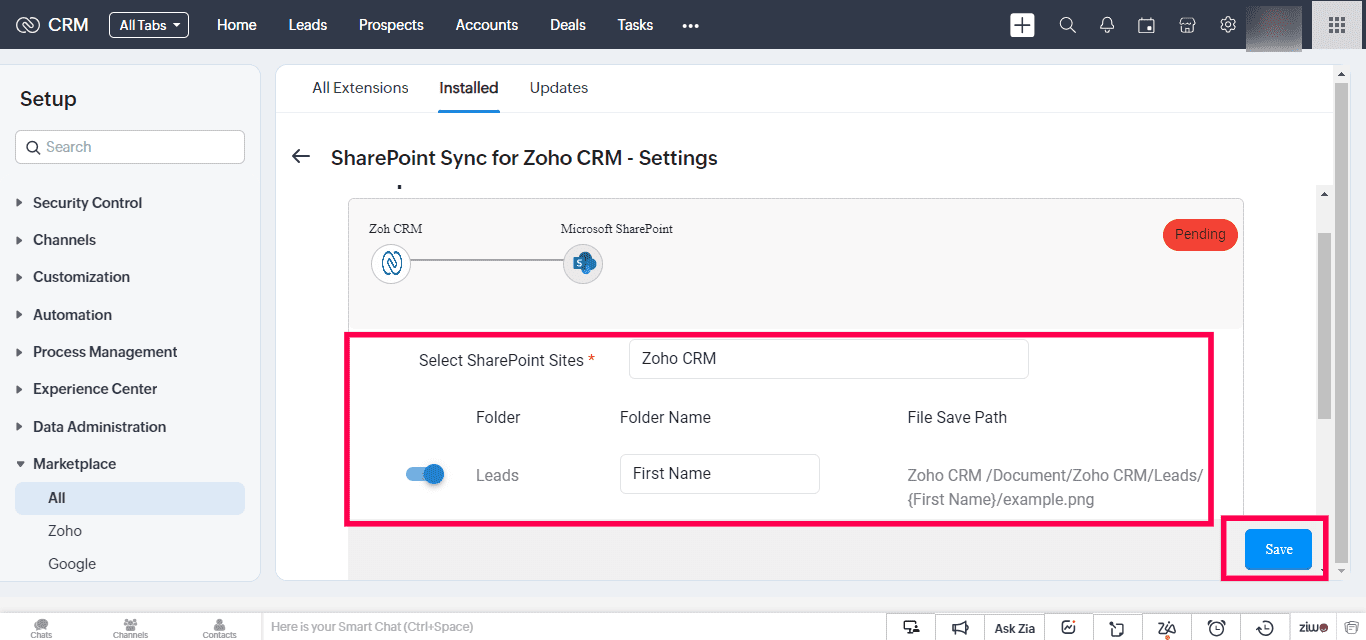Open the chat bubbles icon at bottom right
This screenshot has height=640, width=1366.
click(x=1350, y=627)
